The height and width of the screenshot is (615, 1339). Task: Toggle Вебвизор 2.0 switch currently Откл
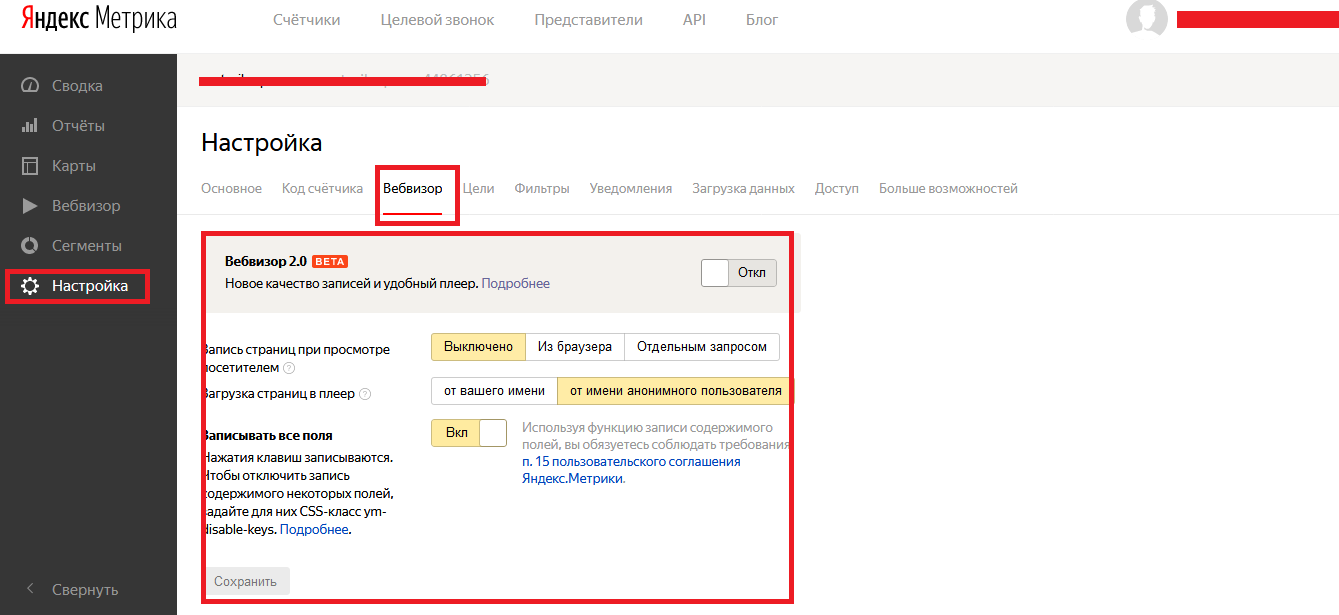[739, 273]
